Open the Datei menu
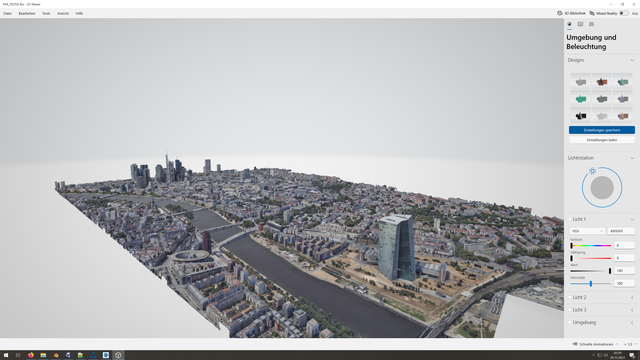Screen dimensions: 640x360 coord(7,13)
